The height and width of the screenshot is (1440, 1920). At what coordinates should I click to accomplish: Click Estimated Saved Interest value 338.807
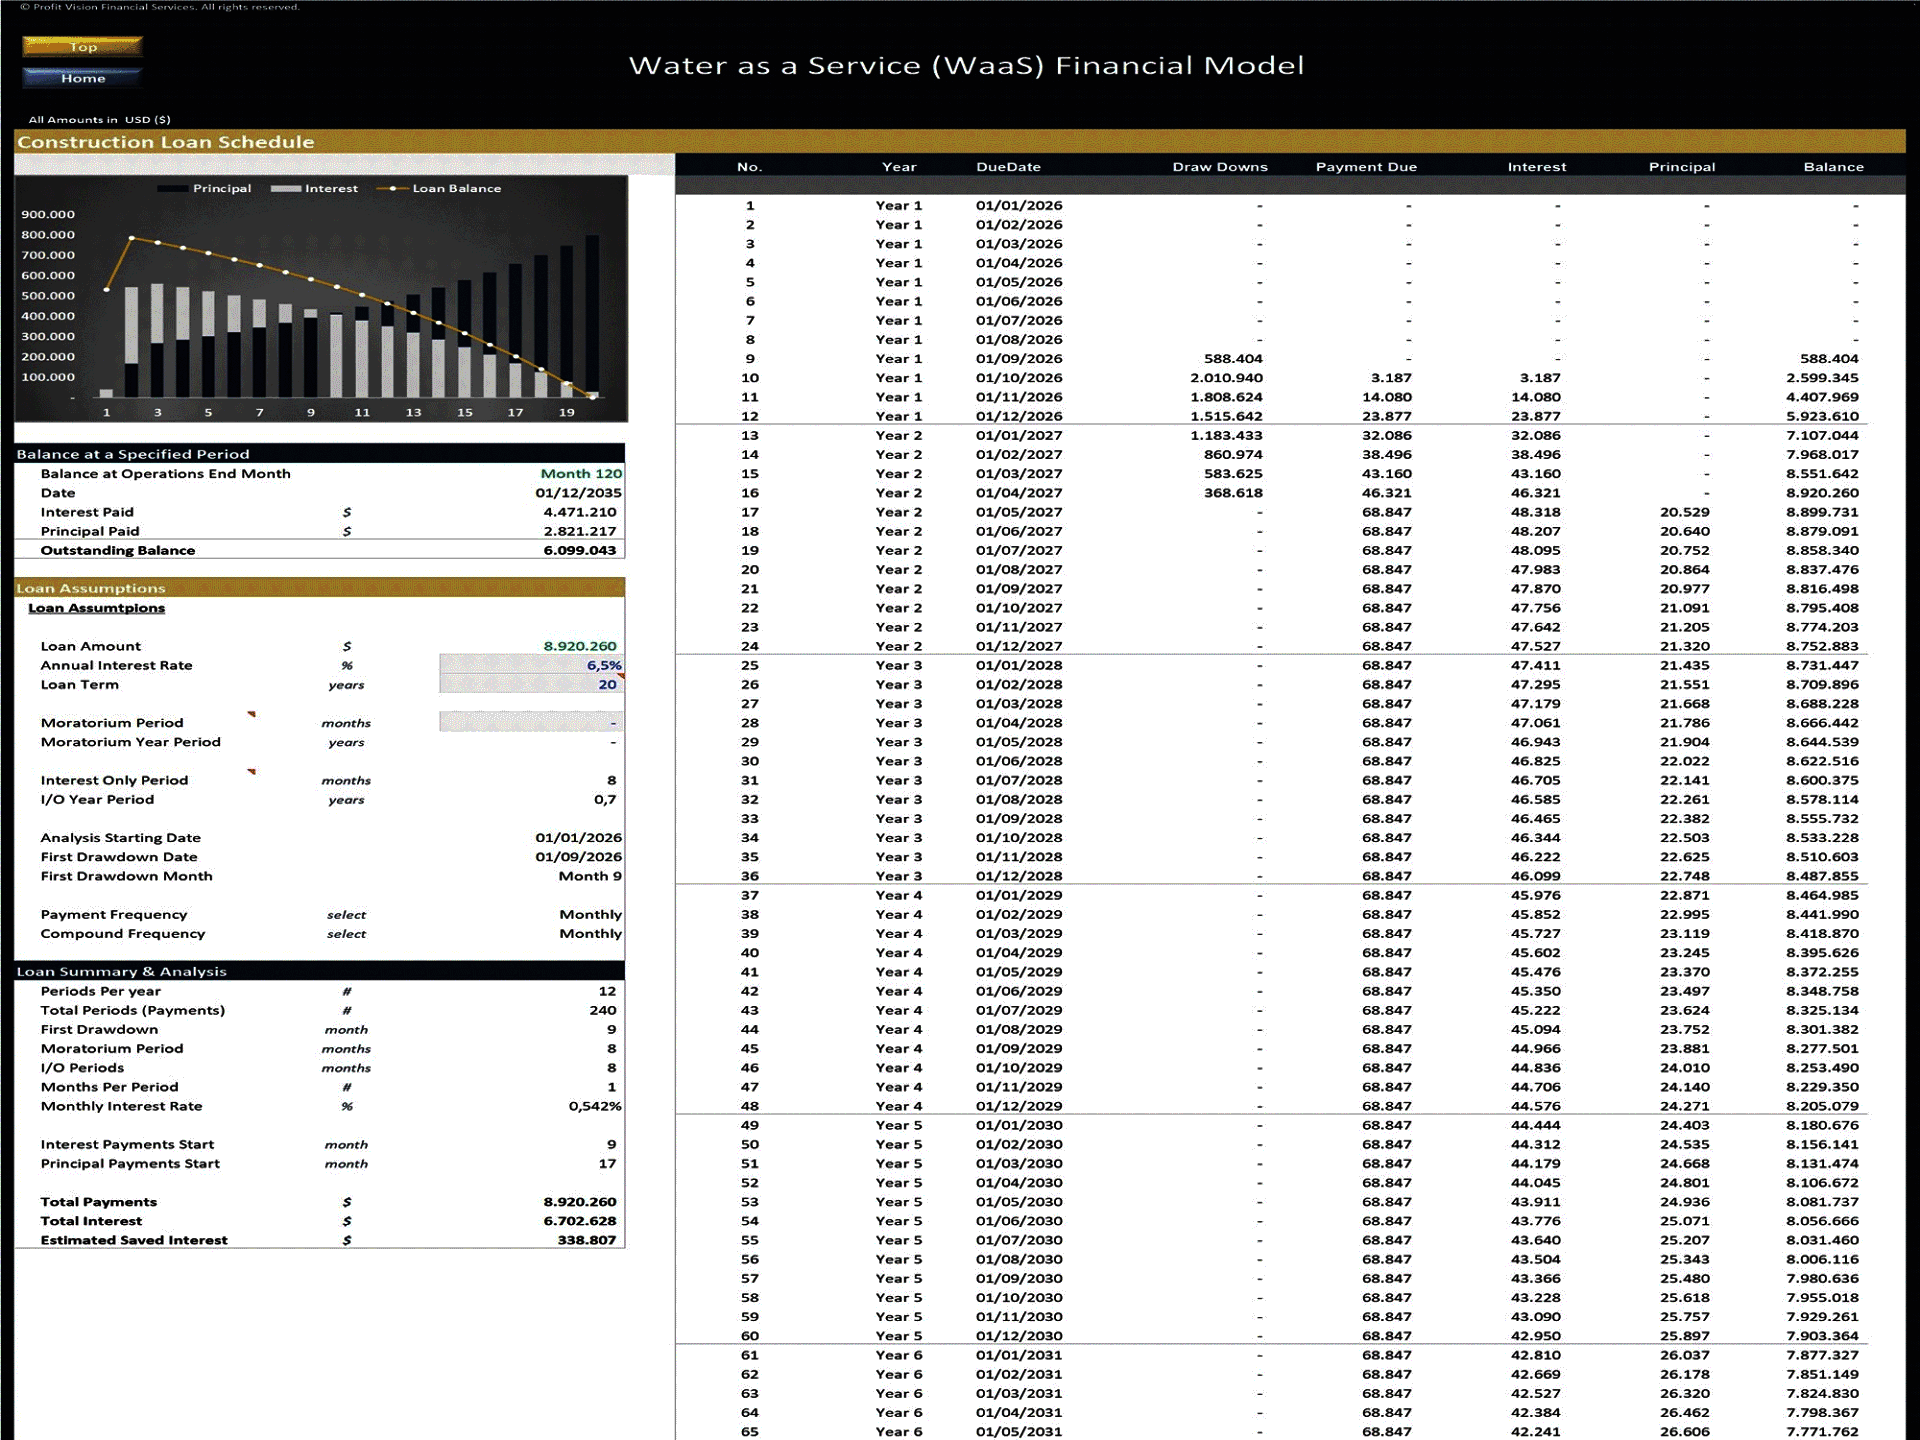[587, 1240]
